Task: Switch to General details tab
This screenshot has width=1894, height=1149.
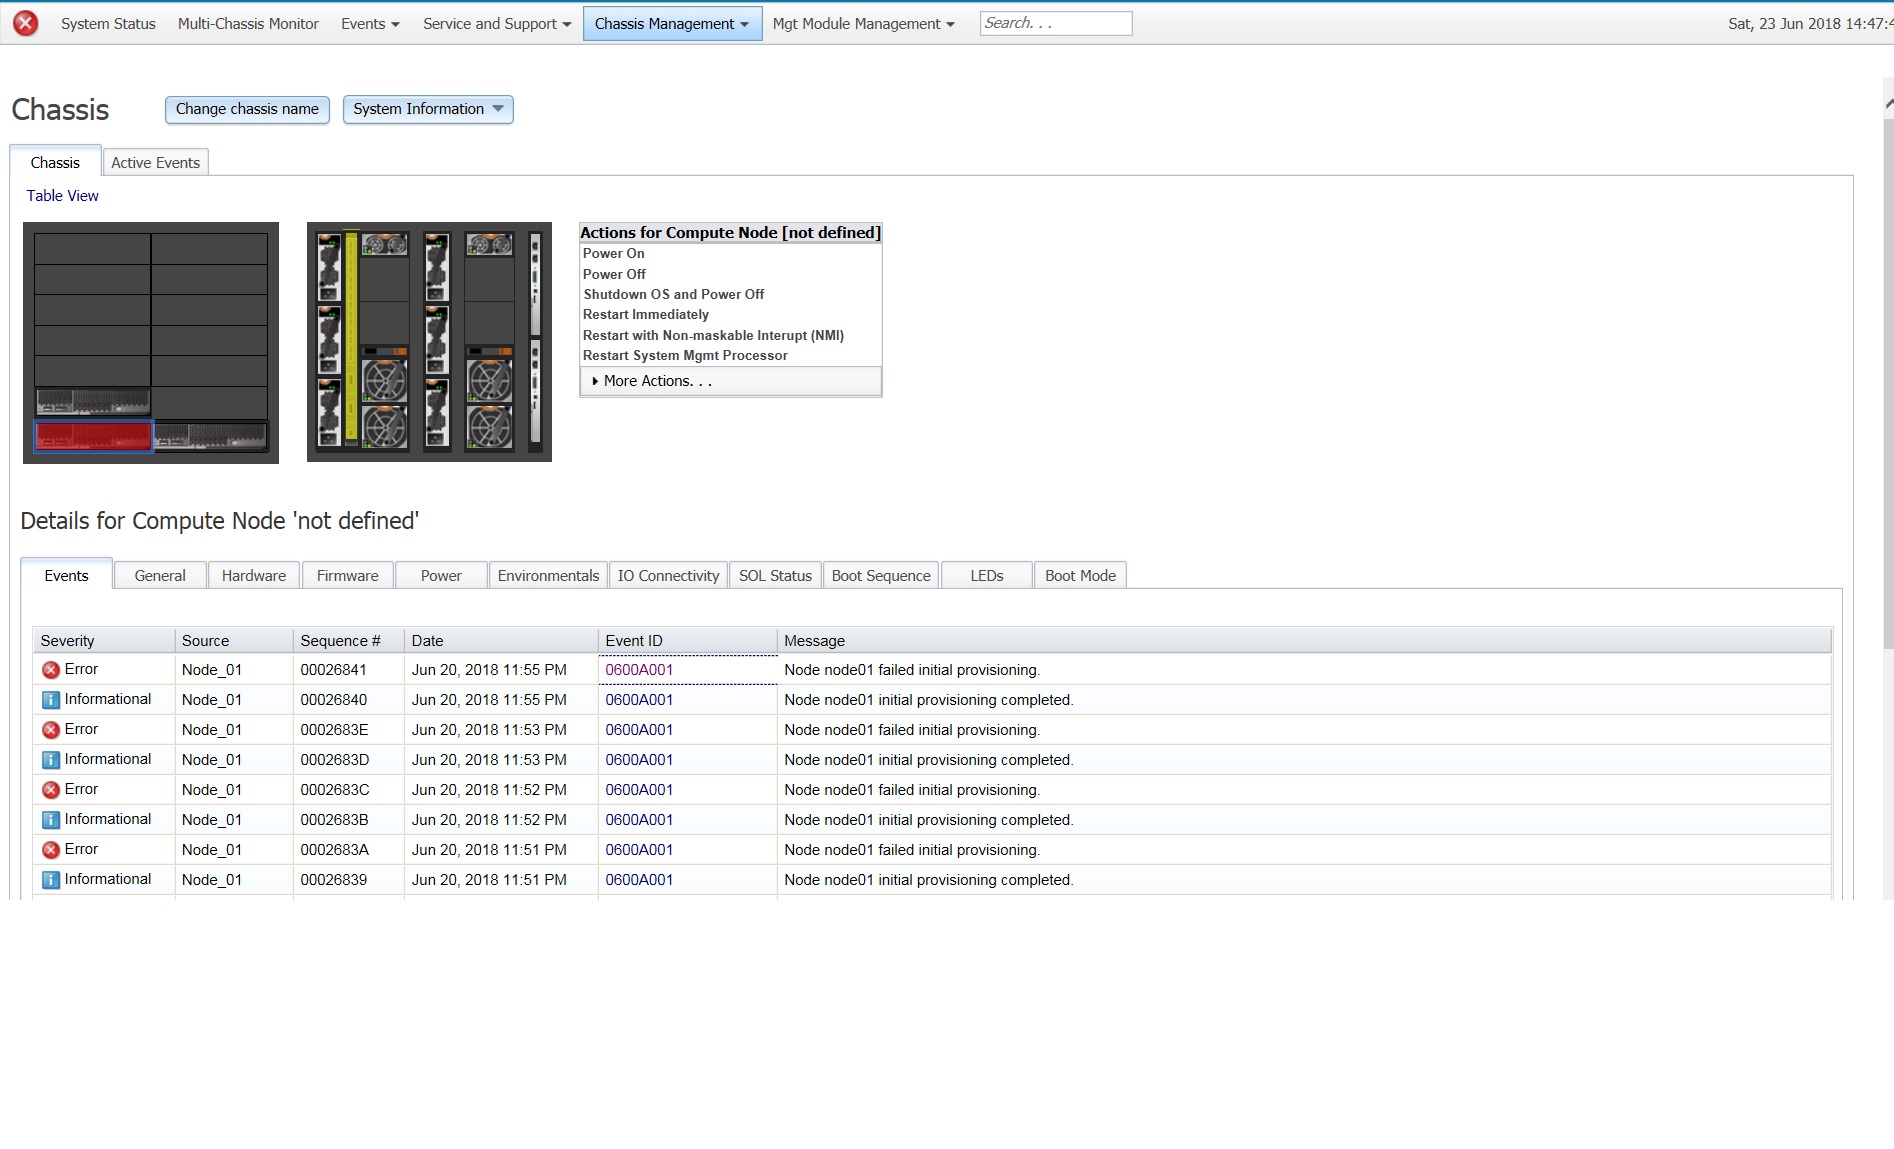Action: click(x=160, y=575)
